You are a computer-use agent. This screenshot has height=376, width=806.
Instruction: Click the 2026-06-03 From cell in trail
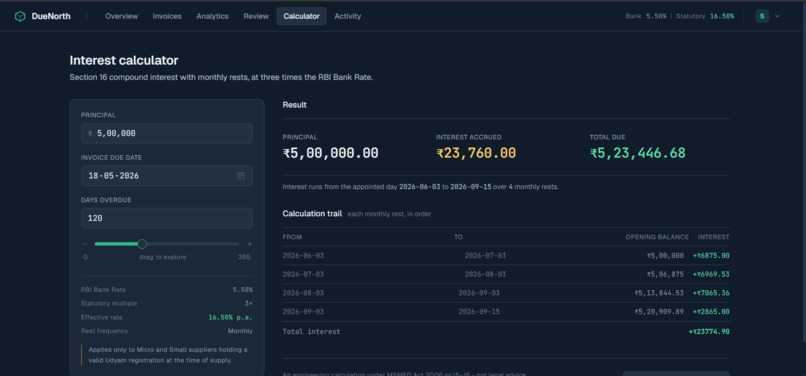point(303,256)
